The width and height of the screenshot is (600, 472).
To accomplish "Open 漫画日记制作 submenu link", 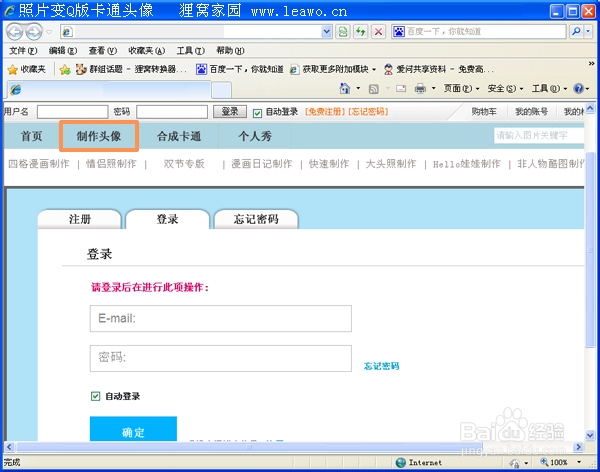I will click(x=262, y=164).
